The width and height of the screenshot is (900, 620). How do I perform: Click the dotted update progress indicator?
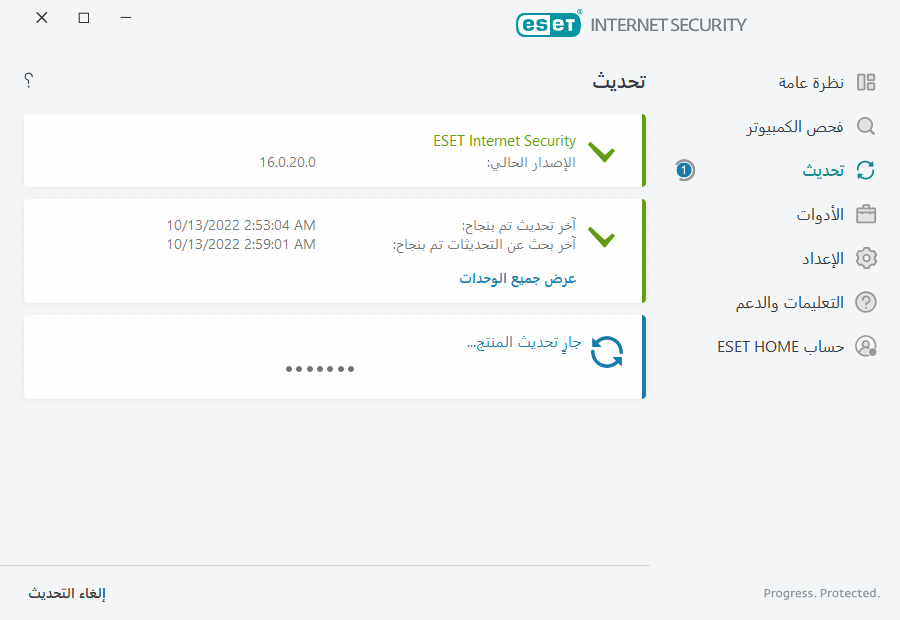pyautogui.click(x=320, y=368)
